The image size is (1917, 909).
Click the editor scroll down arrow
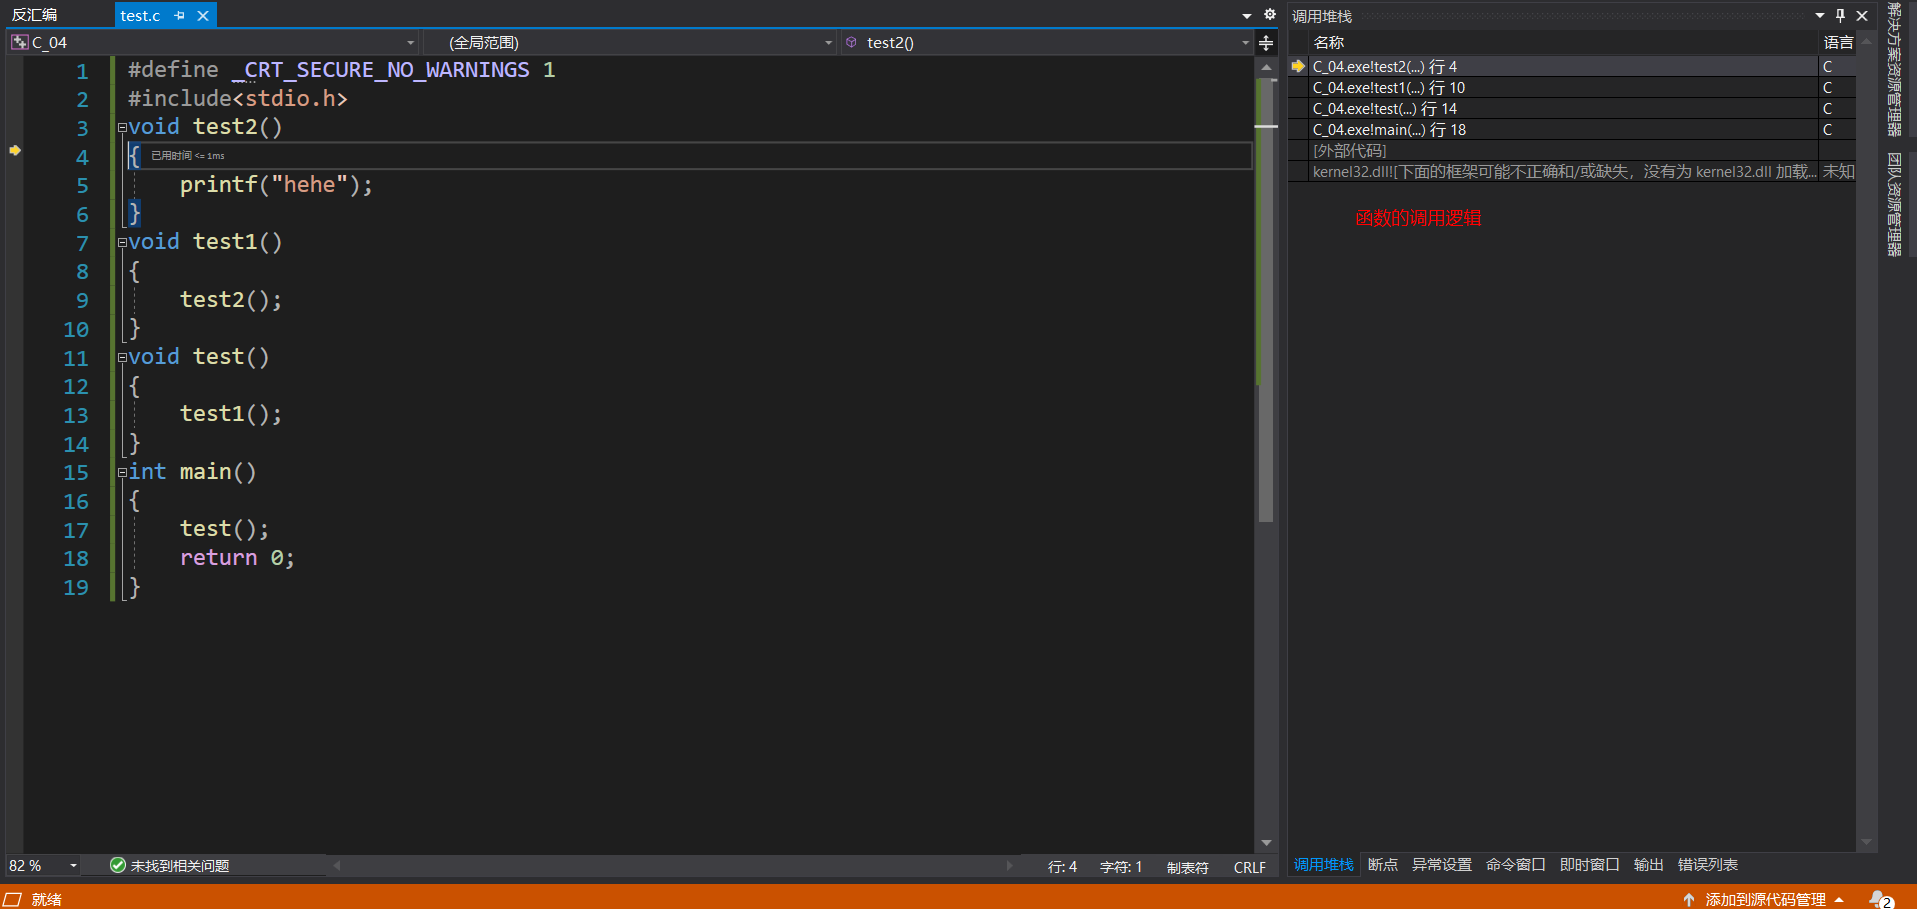coord(1266,843)
